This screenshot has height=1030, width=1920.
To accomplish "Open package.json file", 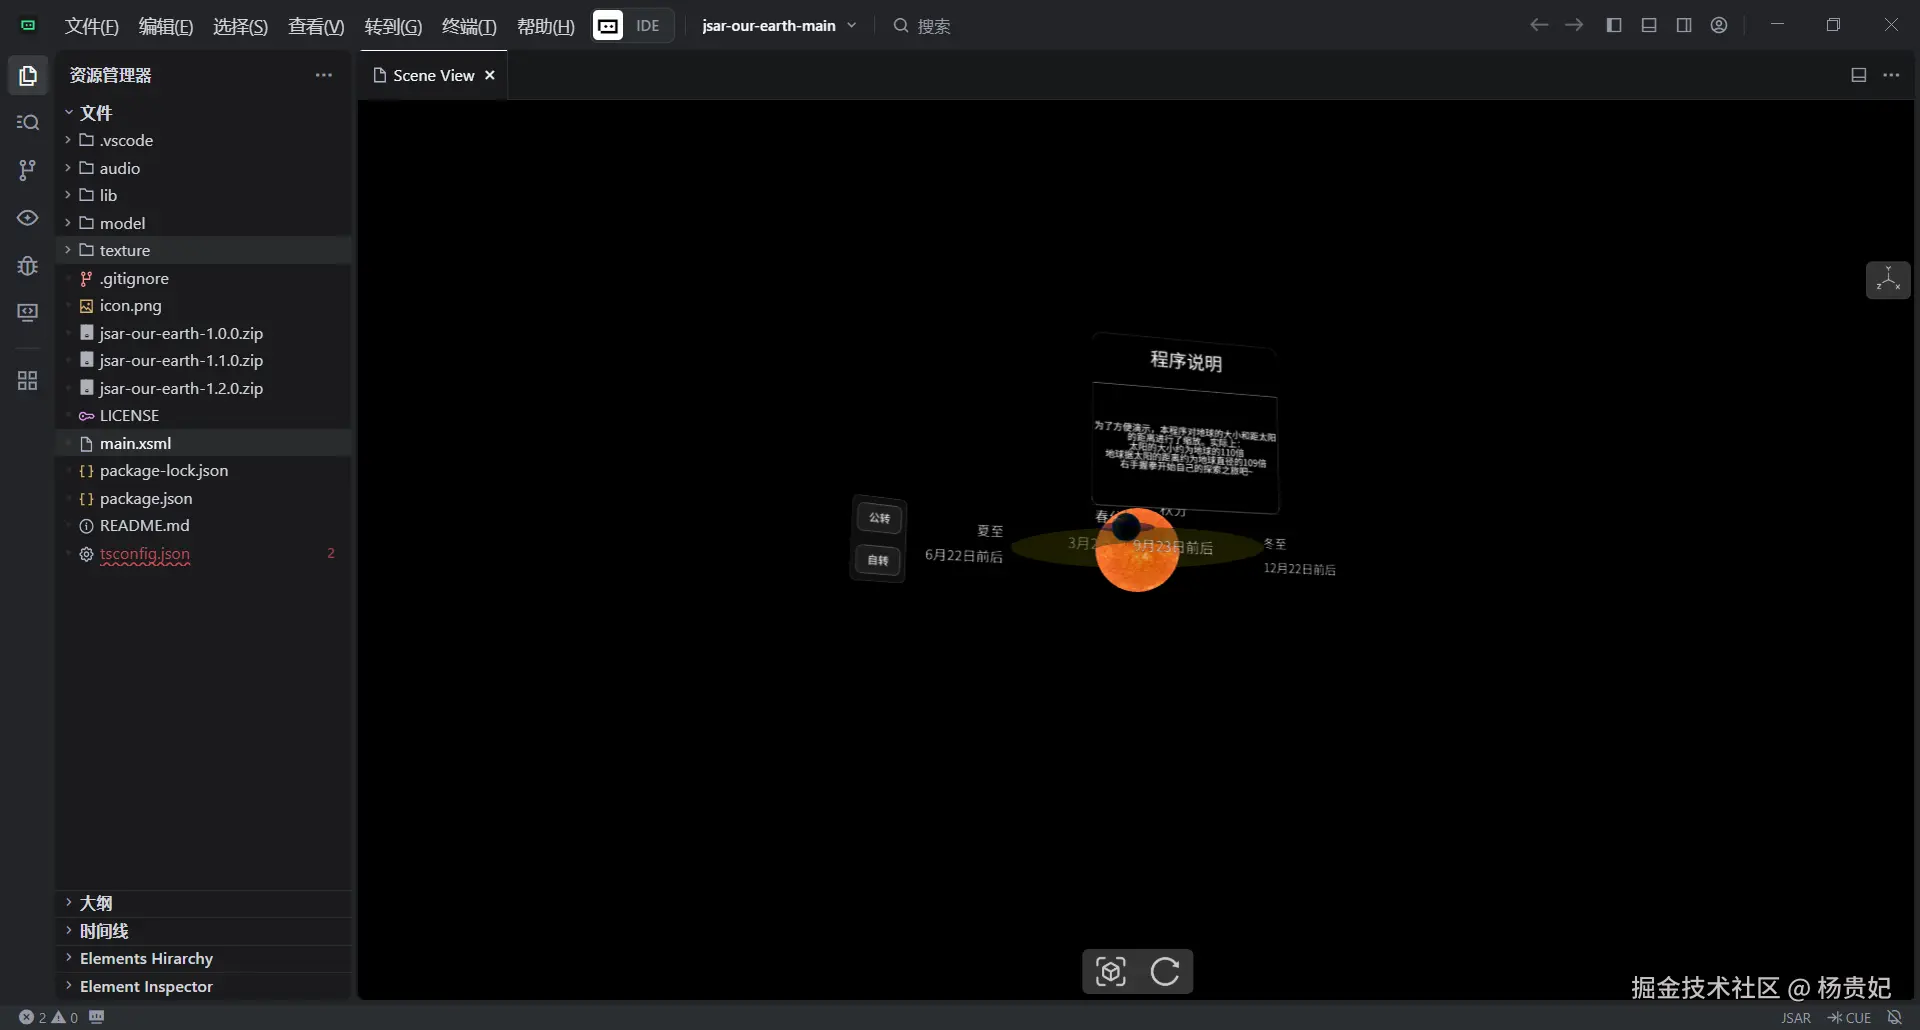I will (x=203, y=498).
